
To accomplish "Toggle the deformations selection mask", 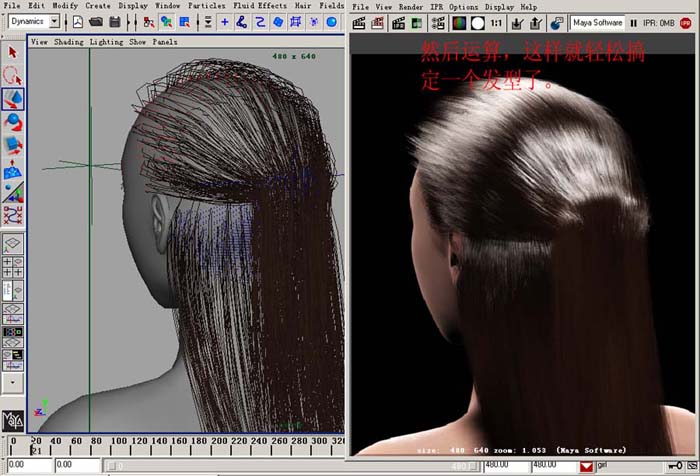I will click(296, 21).
